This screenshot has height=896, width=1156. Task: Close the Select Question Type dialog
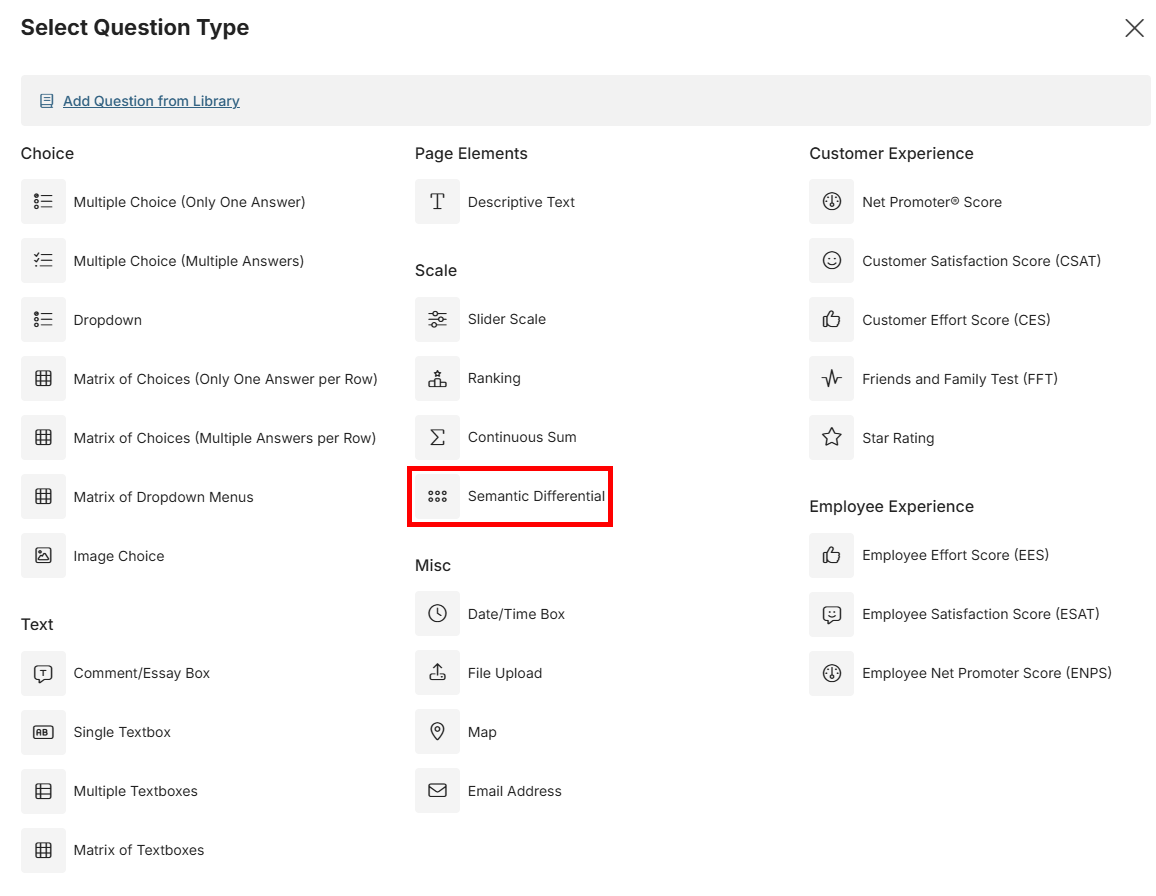pos(1134,28)
